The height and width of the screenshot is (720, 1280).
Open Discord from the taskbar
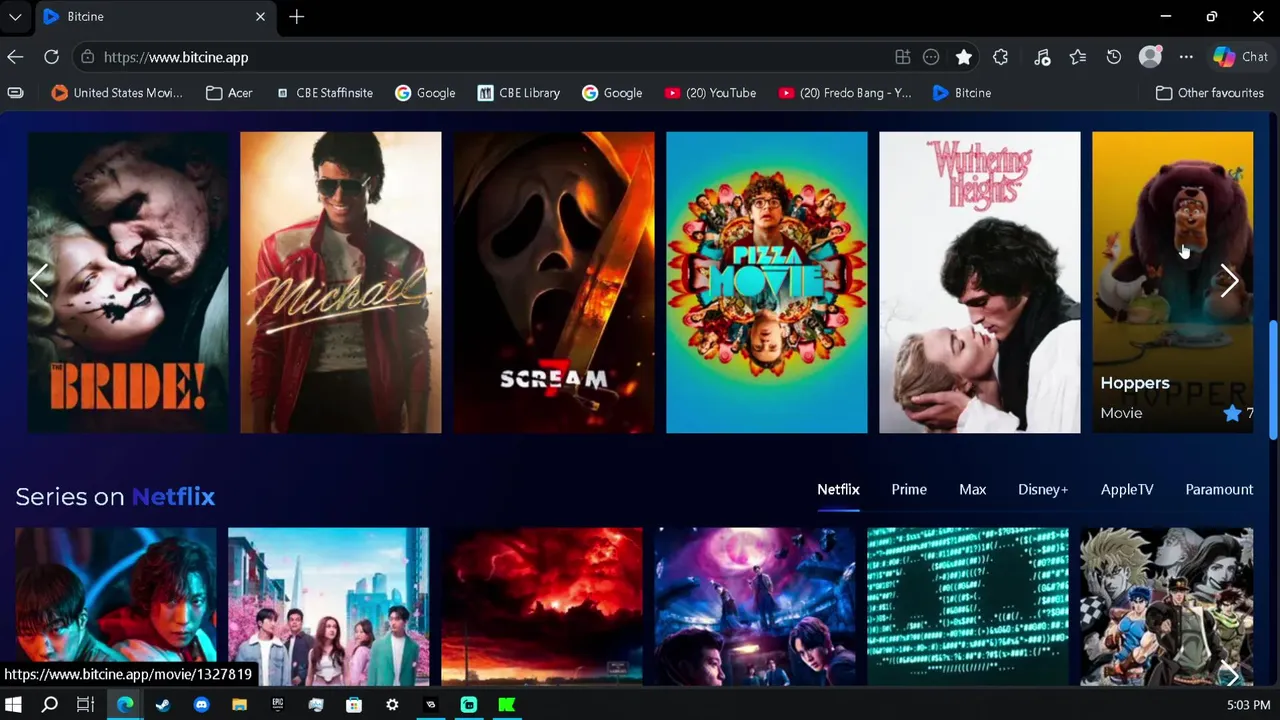[x=201, y=705]
